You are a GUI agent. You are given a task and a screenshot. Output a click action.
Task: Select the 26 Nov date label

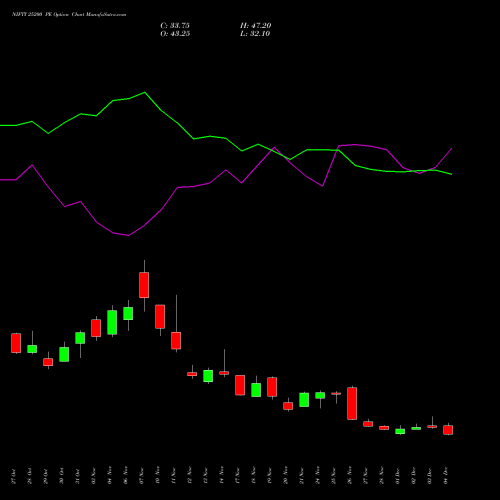point(350,476)
